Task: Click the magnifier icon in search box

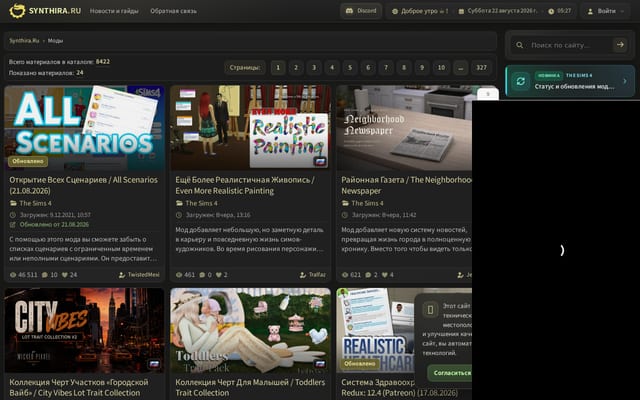Action: pos(519,45)
